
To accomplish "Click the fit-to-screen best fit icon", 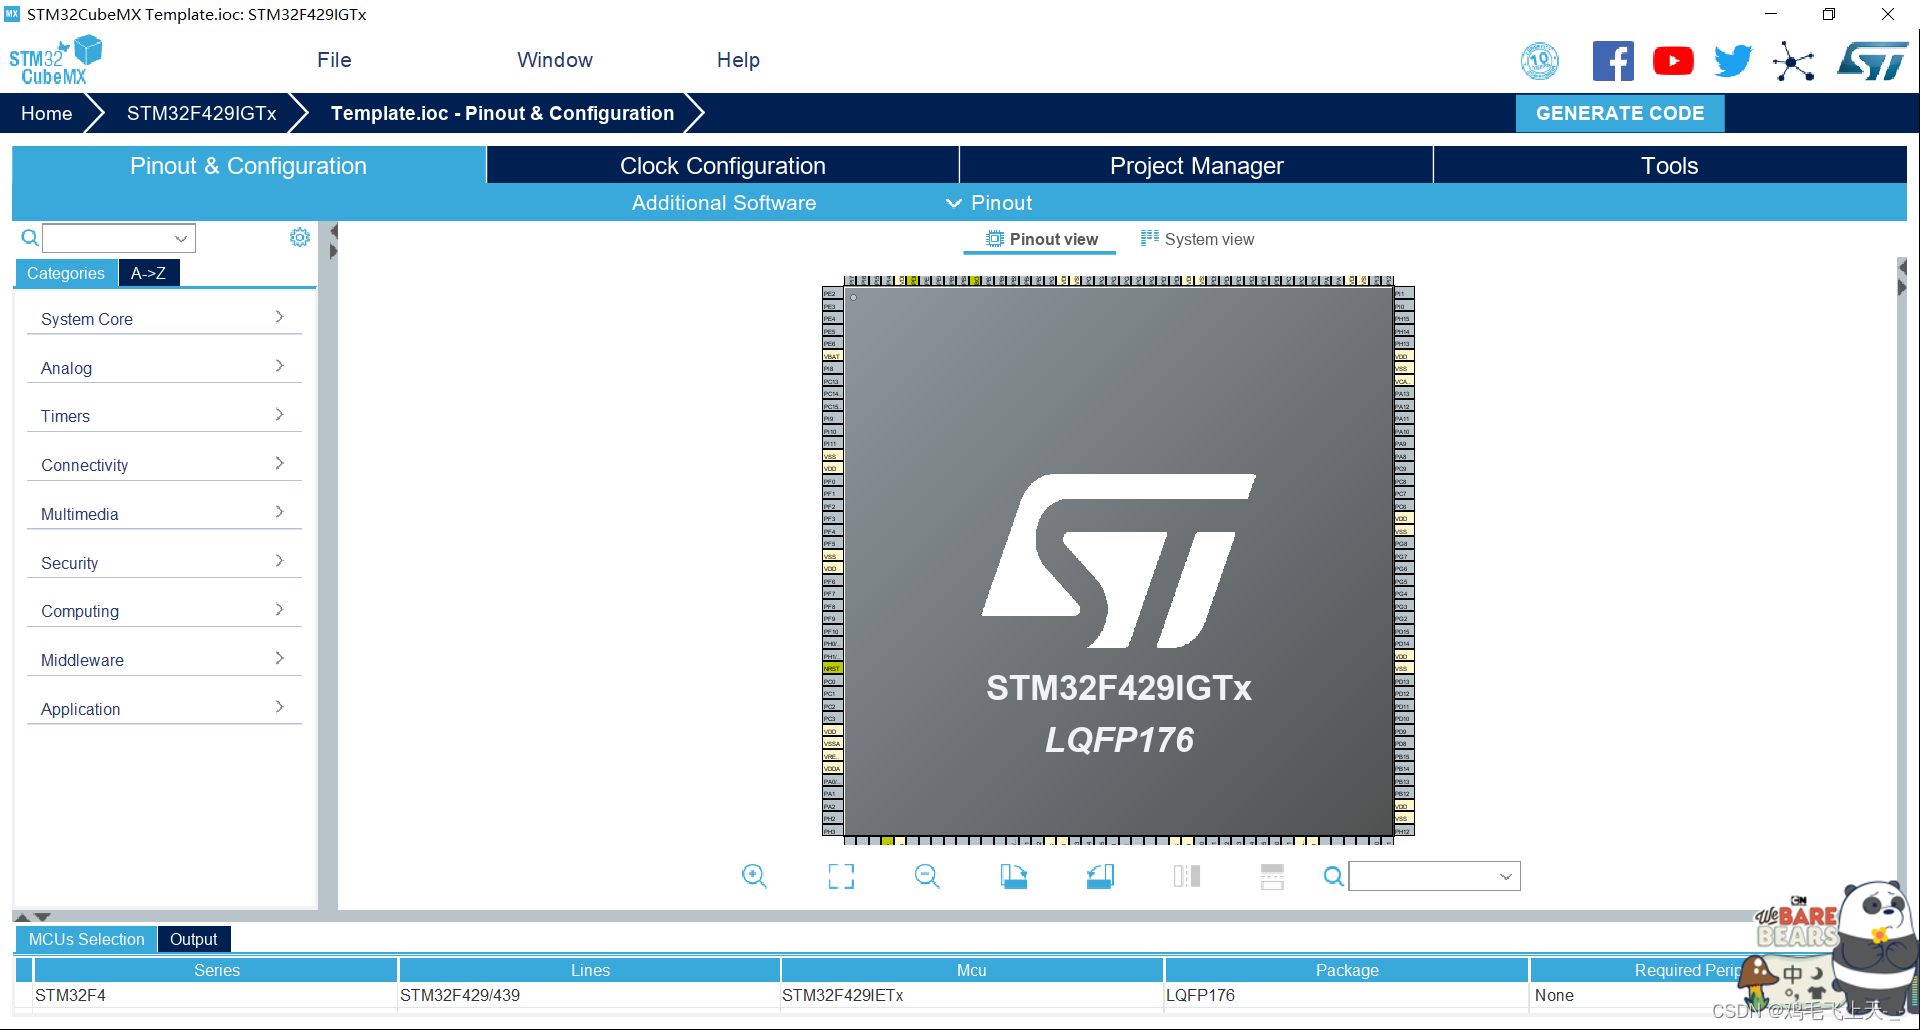I will coord(841,877).
